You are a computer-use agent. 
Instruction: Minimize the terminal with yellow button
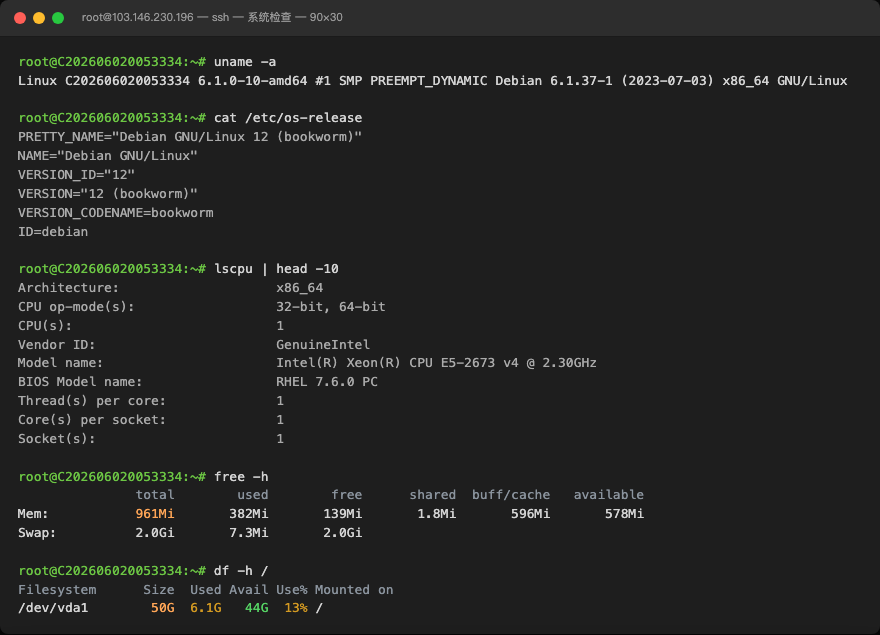39,18
